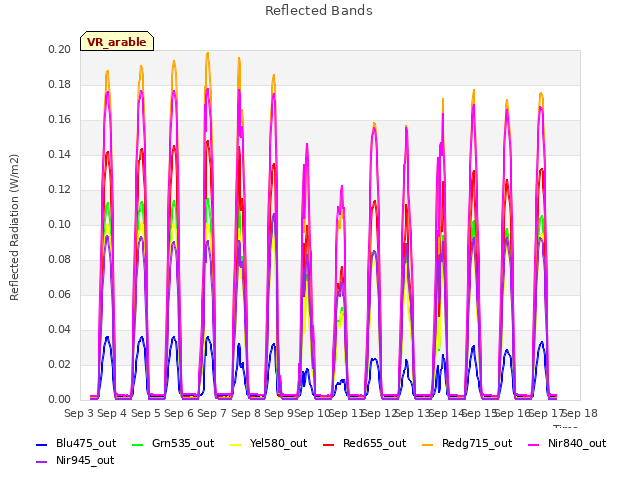
Task: Click the Reflected Bands chart title
Action: [x=319, y=11]
